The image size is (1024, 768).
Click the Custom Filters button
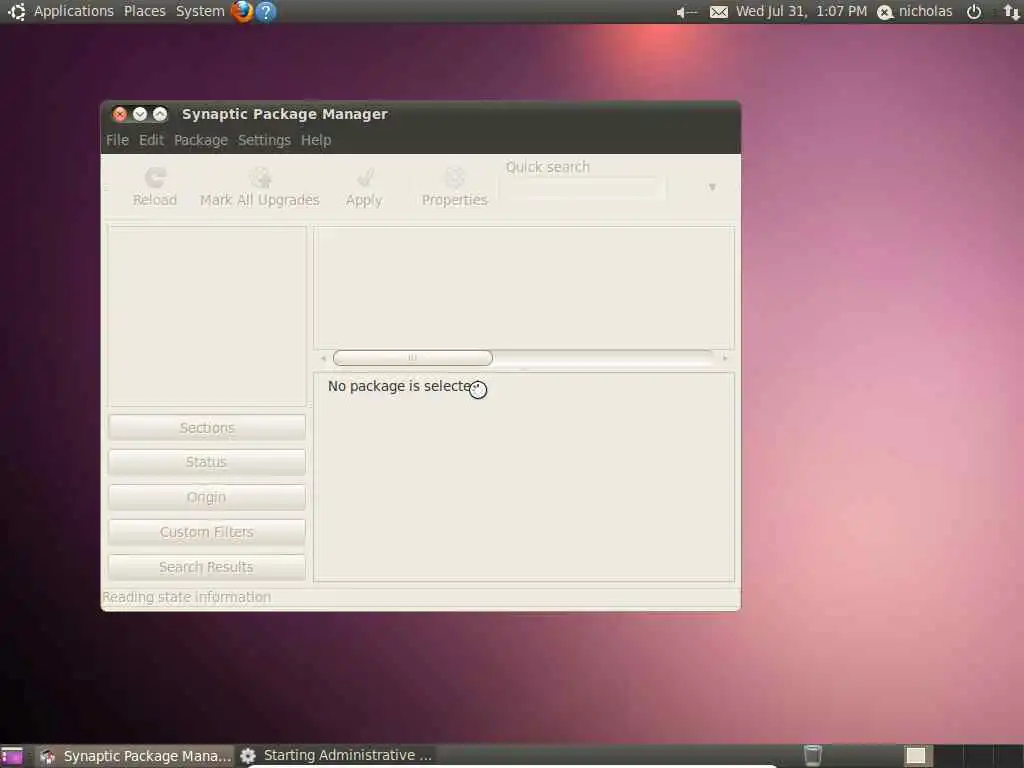point(207,532)
